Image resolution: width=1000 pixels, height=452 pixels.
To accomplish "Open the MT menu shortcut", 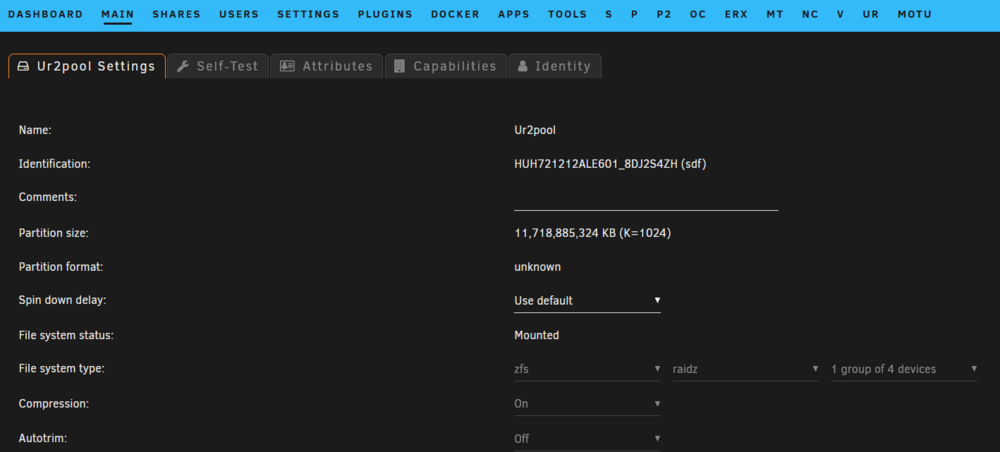I will (775, 14).
